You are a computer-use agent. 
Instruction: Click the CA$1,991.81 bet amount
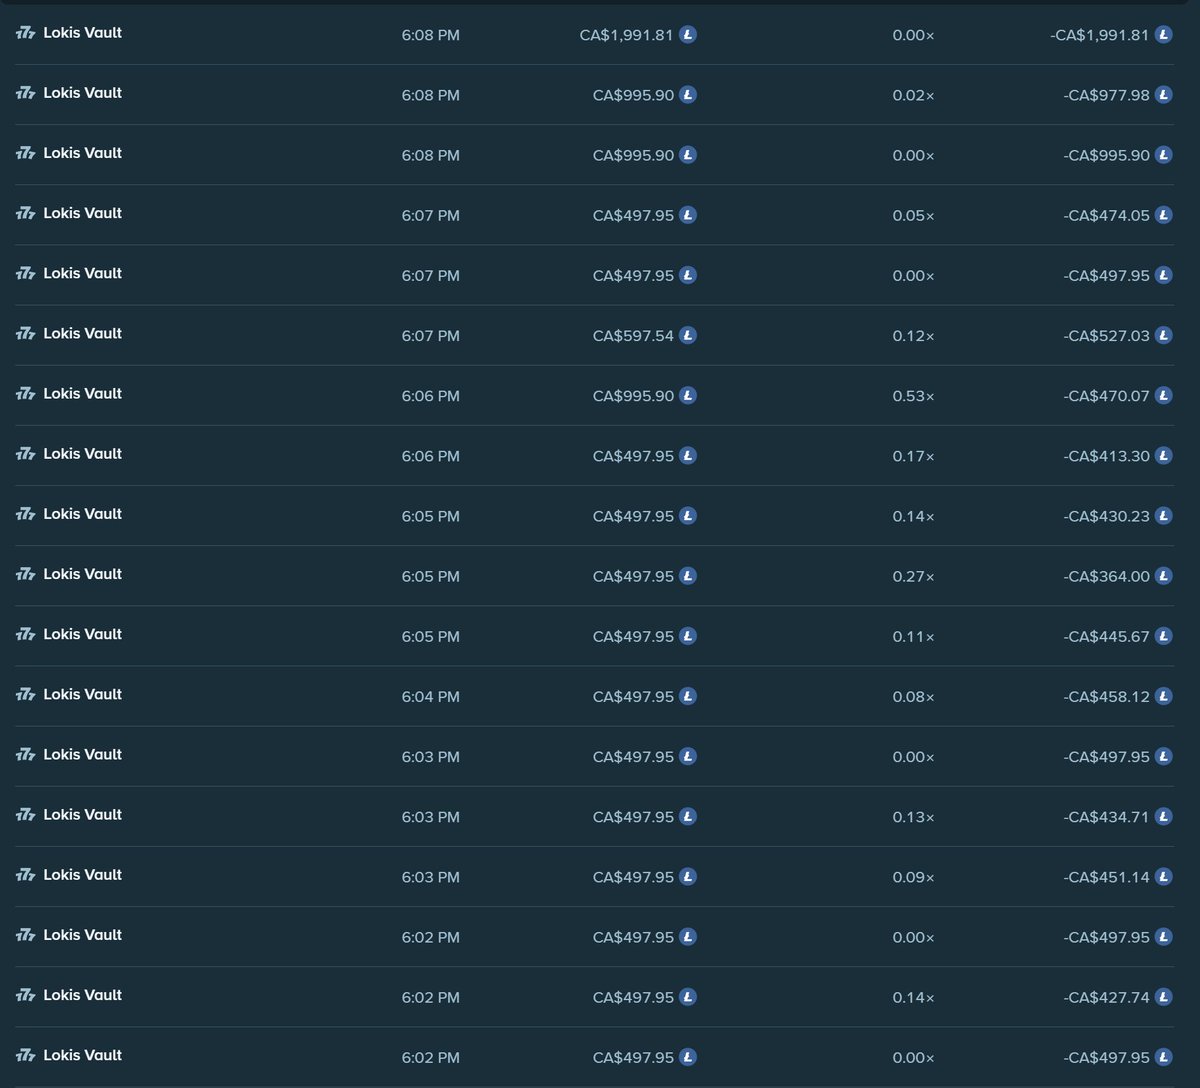click(627, 35)
